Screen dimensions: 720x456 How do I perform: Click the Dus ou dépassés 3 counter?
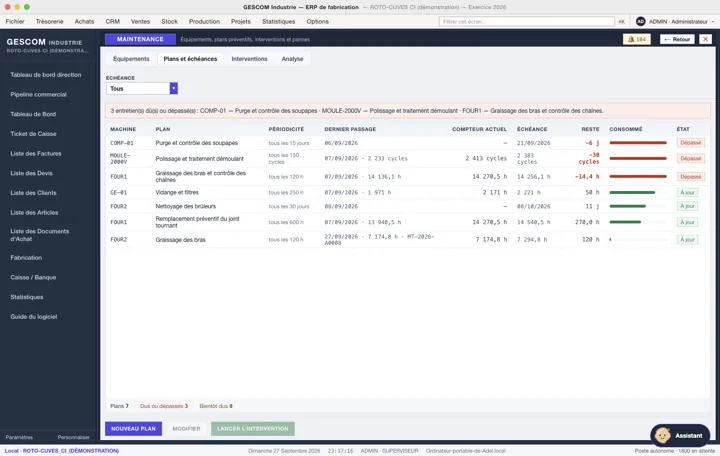pos(164,406)
